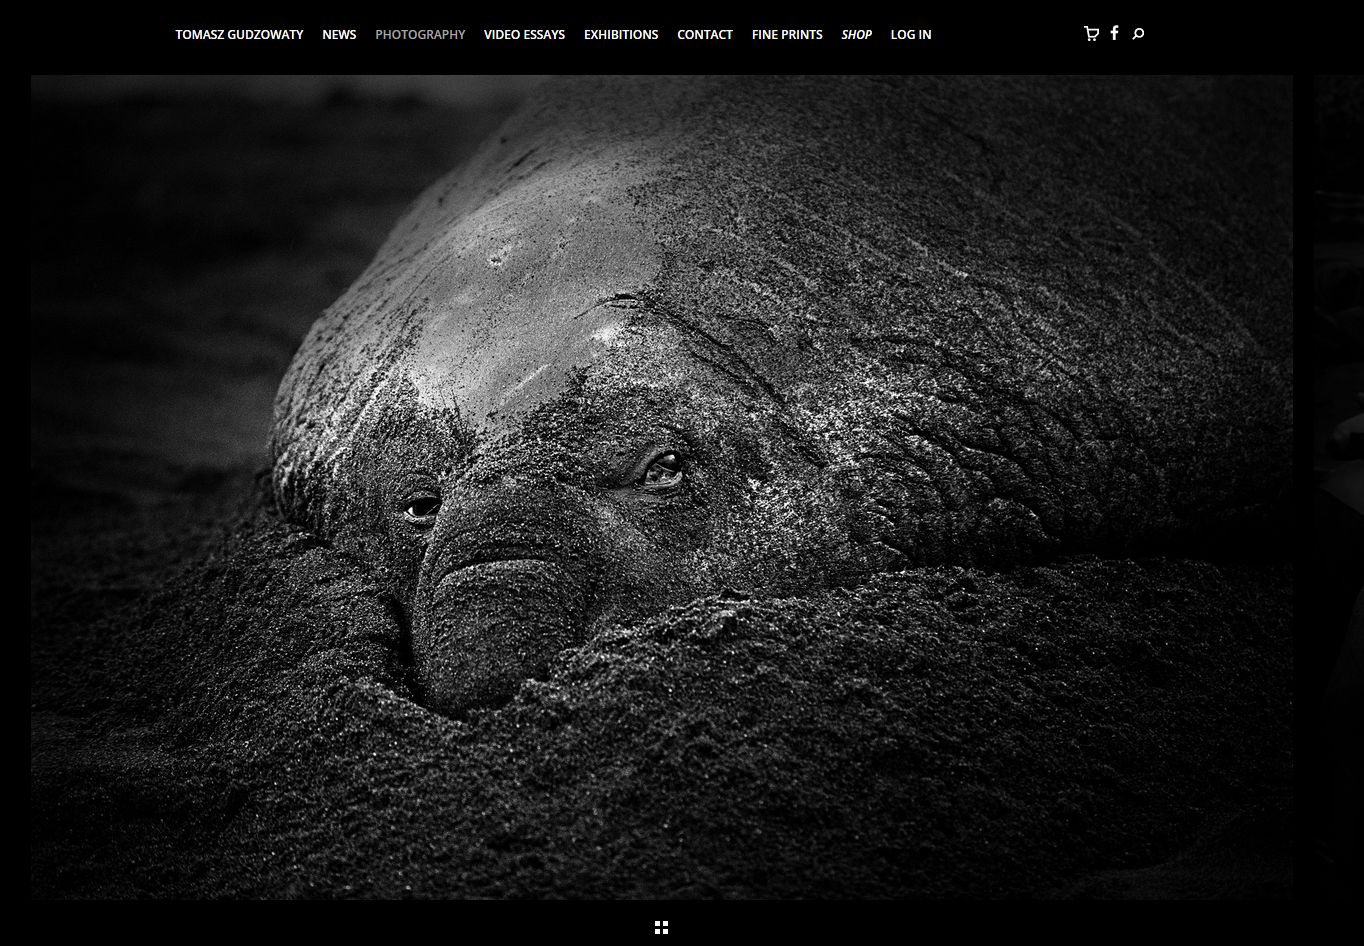1364x946 pixels.
Task: Open the Video Essays section
Action: click(x=524, y=34)
